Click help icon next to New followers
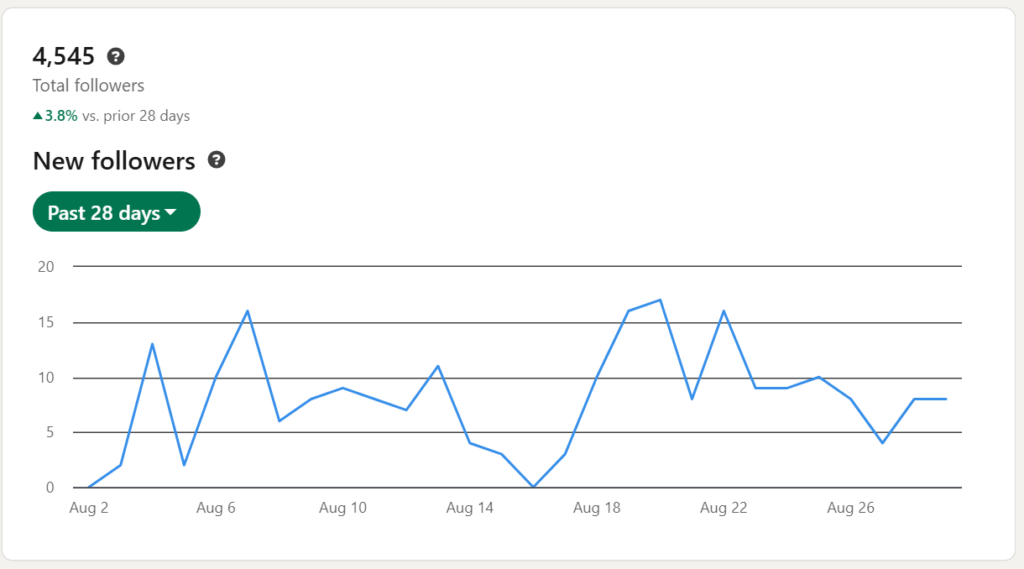This screenshot has height=569, width=1024. 216,160
